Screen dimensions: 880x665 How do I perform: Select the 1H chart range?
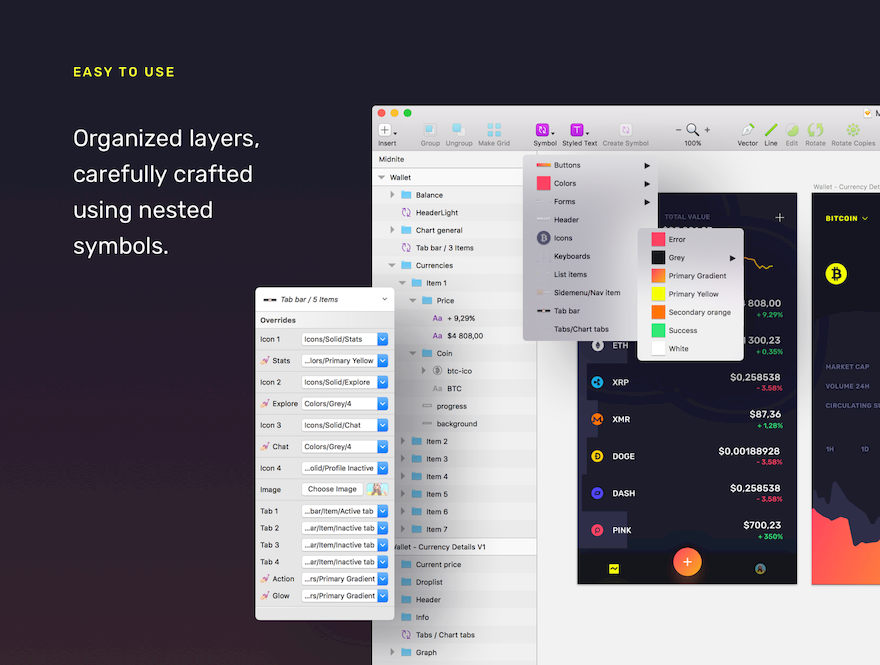click(x=830, y=449)
